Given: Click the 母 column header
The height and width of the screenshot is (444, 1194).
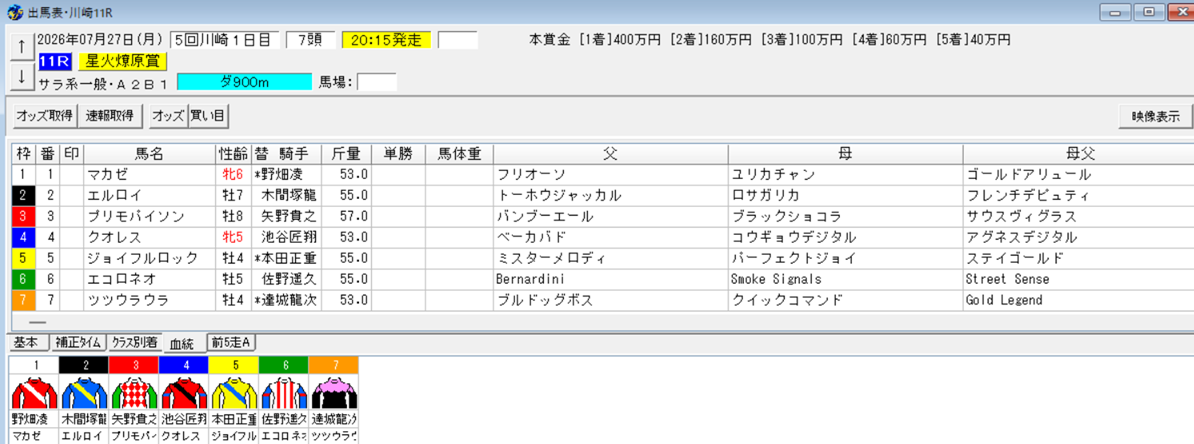Looking at the screenshot, I should [x=844, y=154].
